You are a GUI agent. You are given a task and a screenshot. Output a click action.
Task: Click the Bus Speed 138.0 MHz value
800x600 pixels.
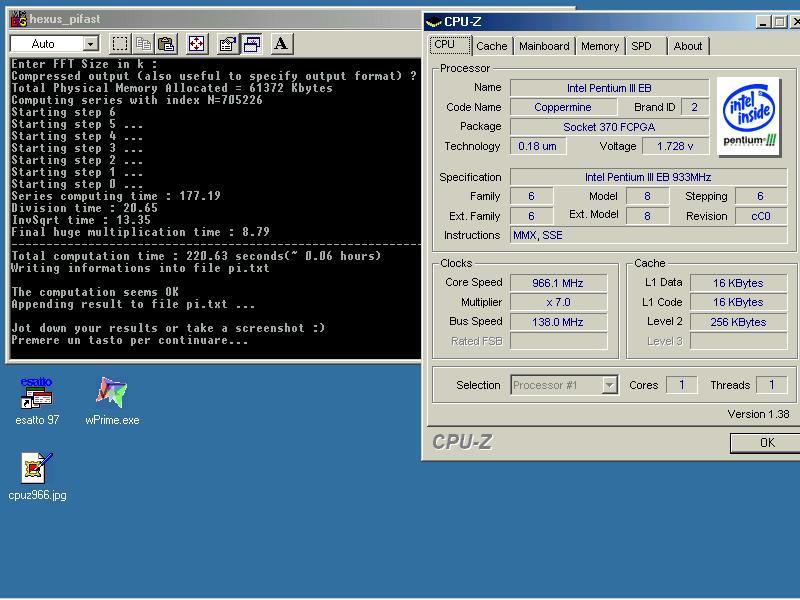(558, 322)
